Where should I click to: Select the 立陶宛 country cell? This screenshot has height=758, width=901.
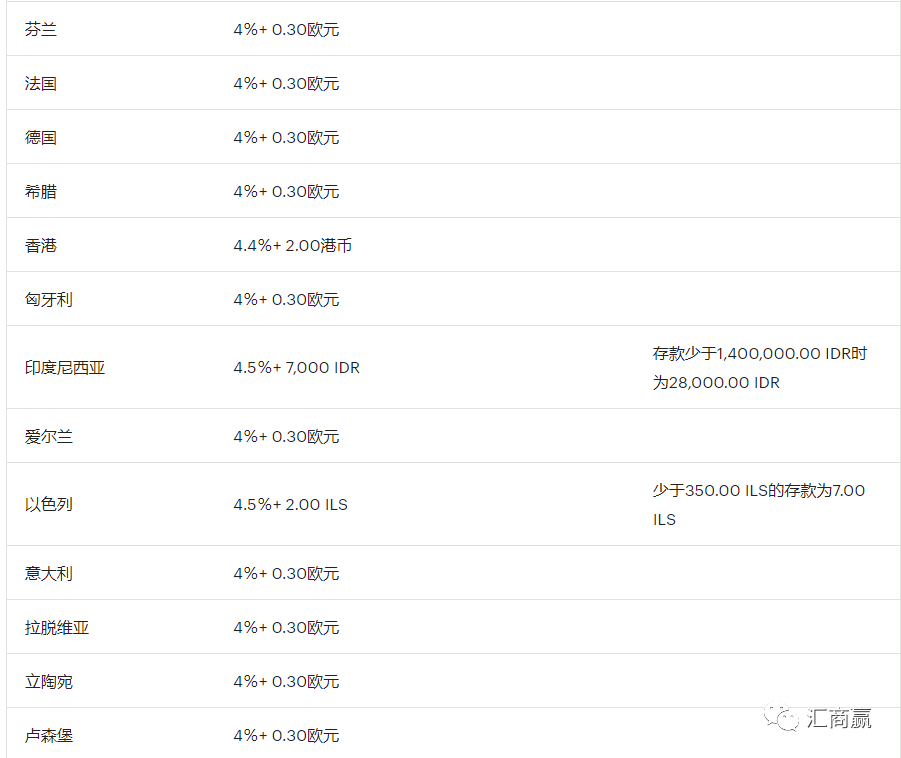[49, 681]
